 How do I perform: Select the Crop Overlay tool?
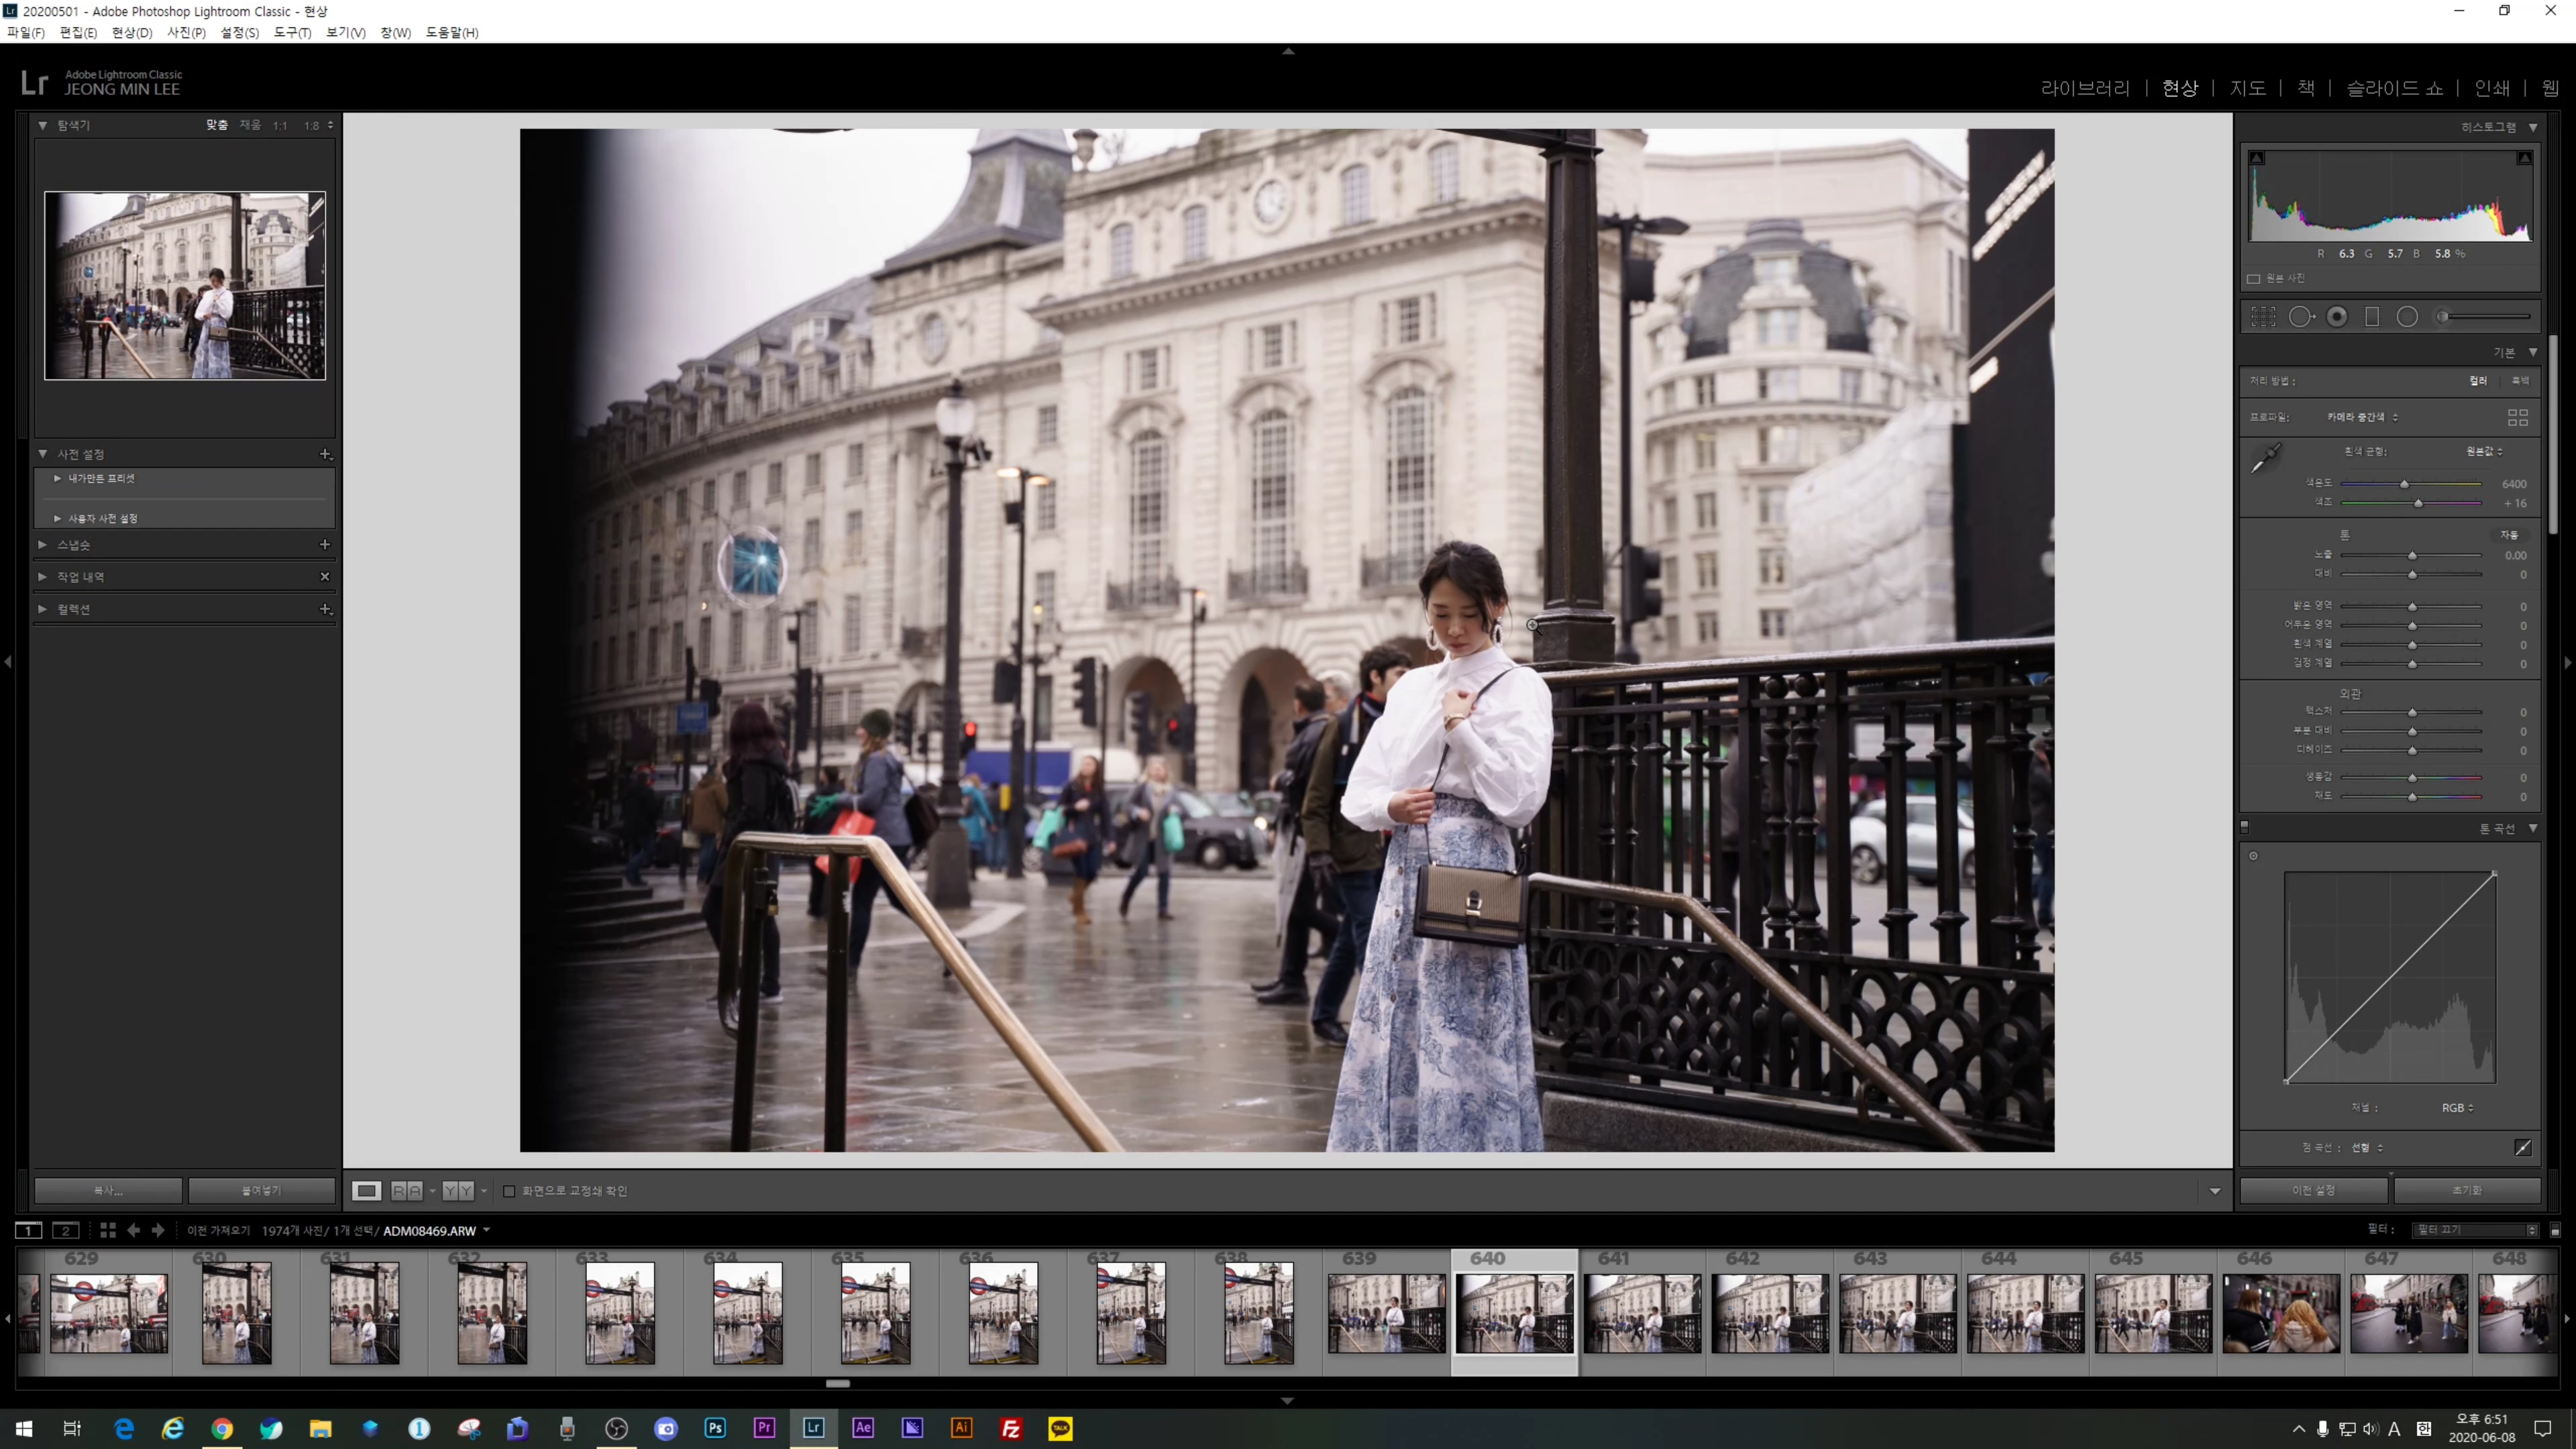[x=2263, y=317]
